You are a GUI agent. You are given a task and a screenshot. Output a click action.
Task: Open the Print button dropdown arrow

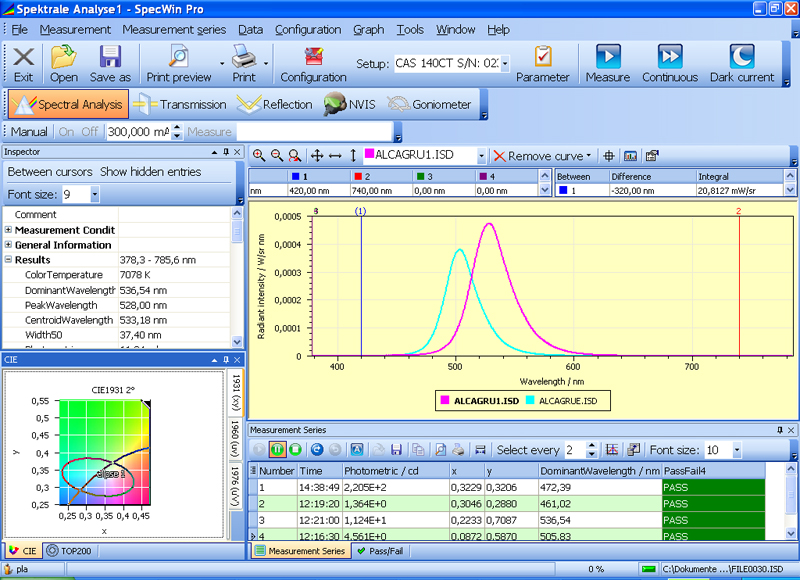click(266, 64)
